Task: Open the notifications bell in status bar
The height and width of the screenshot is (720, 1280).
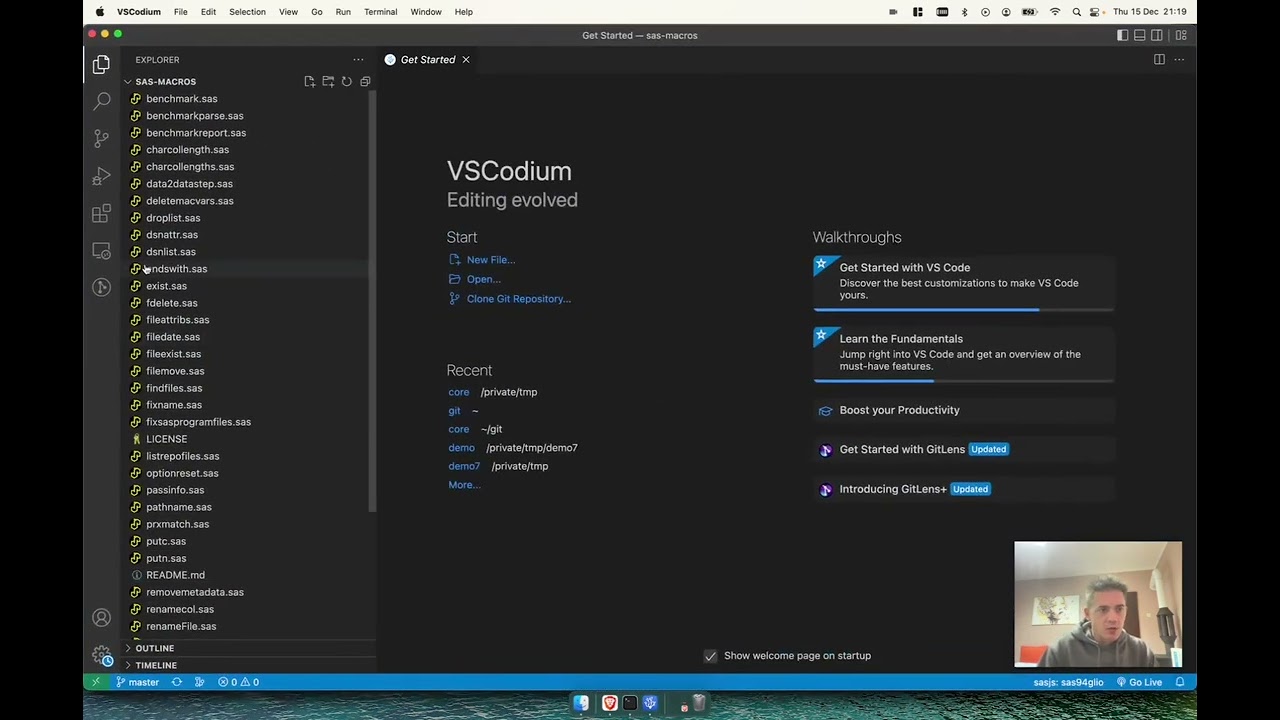Action: (x=1180, y=682)
